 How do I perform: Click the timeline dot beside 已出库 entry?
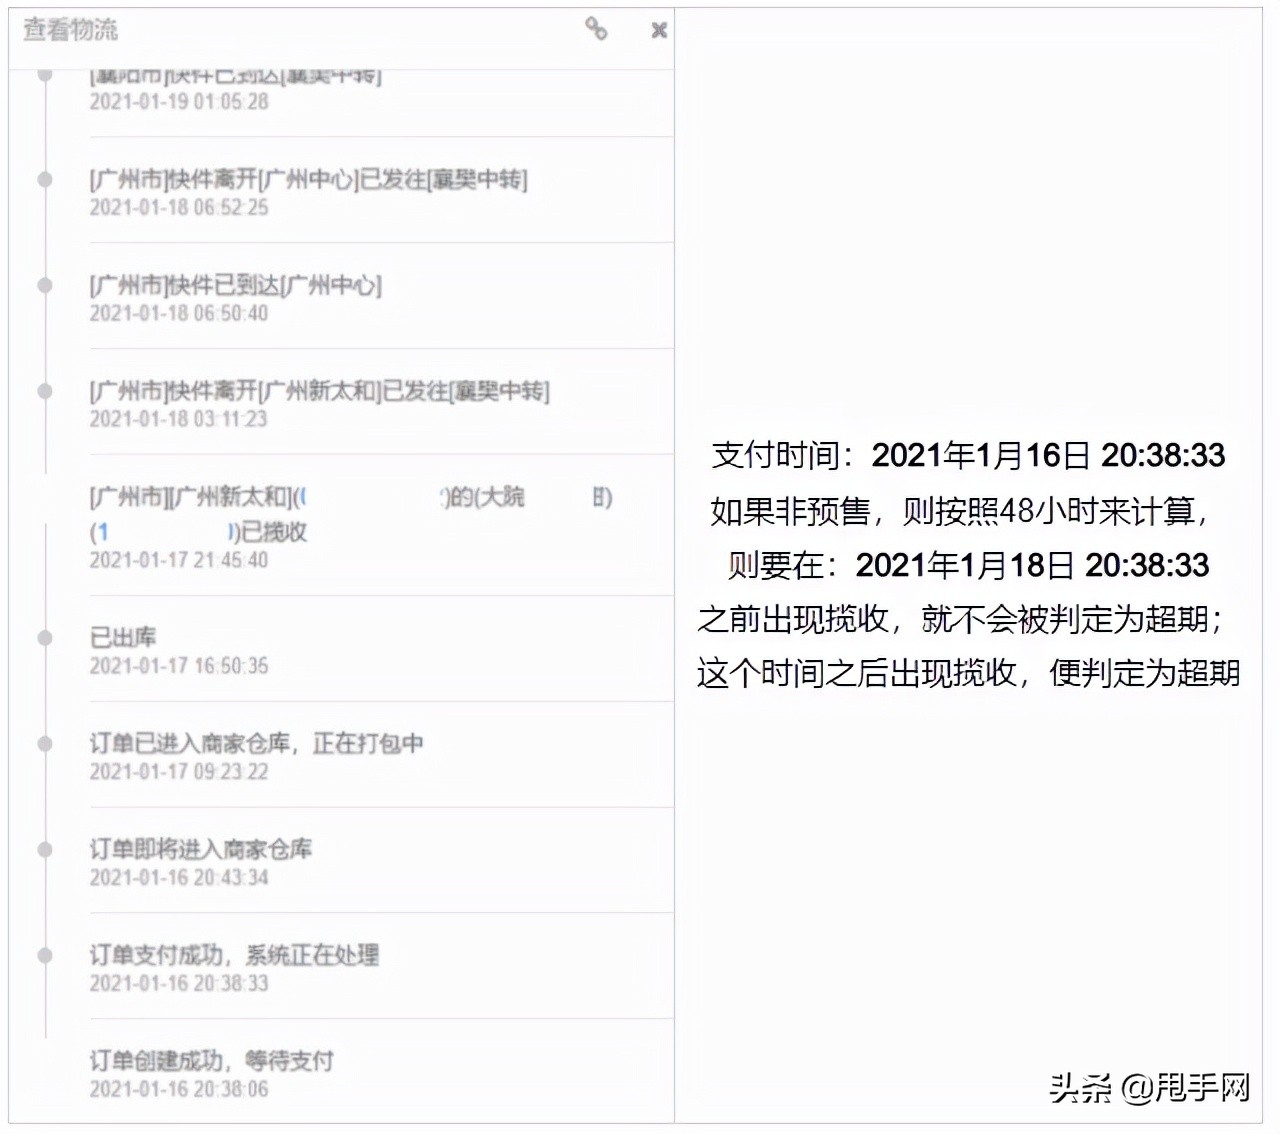click(x=43, y=636)
